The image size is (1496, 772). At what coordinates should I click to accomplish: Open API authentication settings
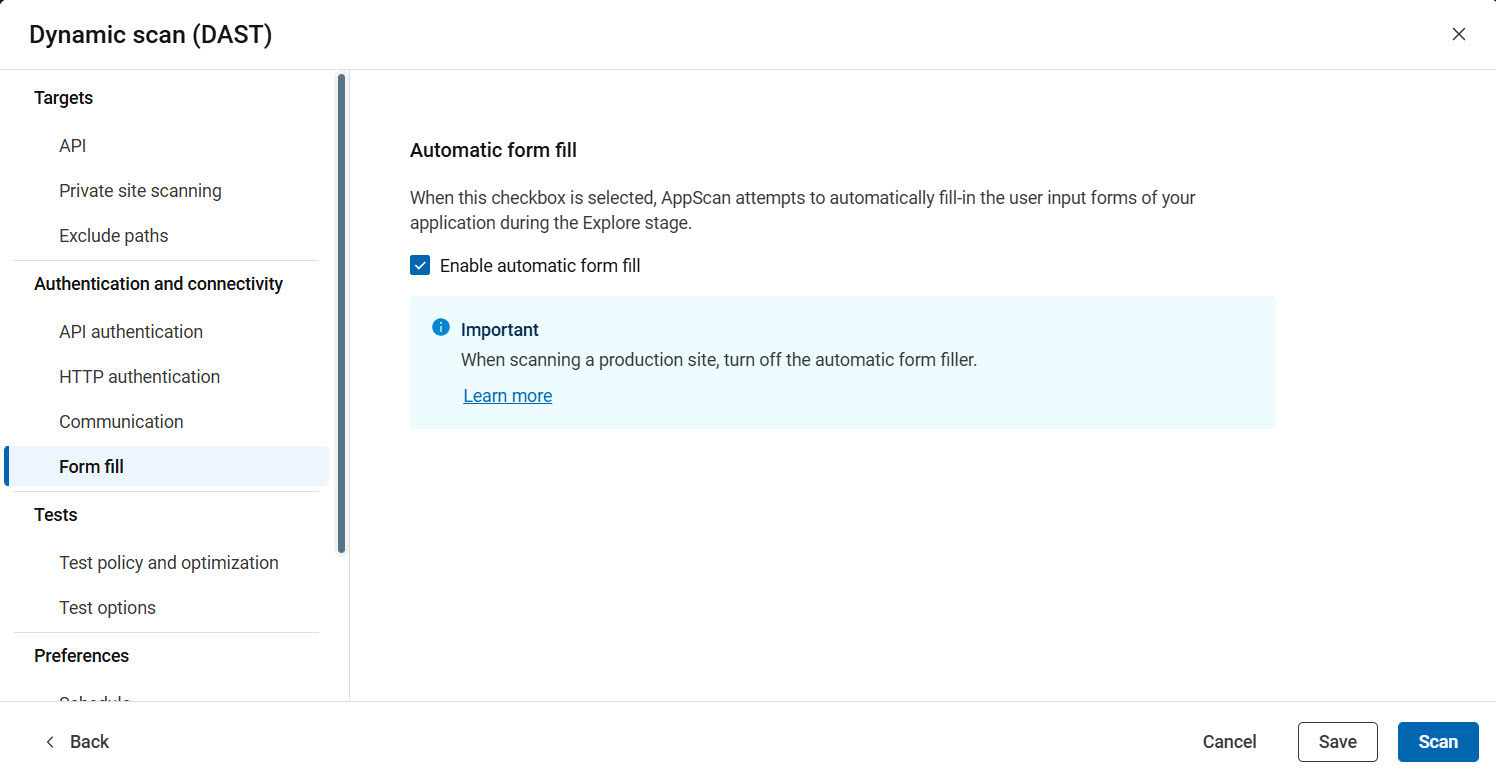pos(131,331)
